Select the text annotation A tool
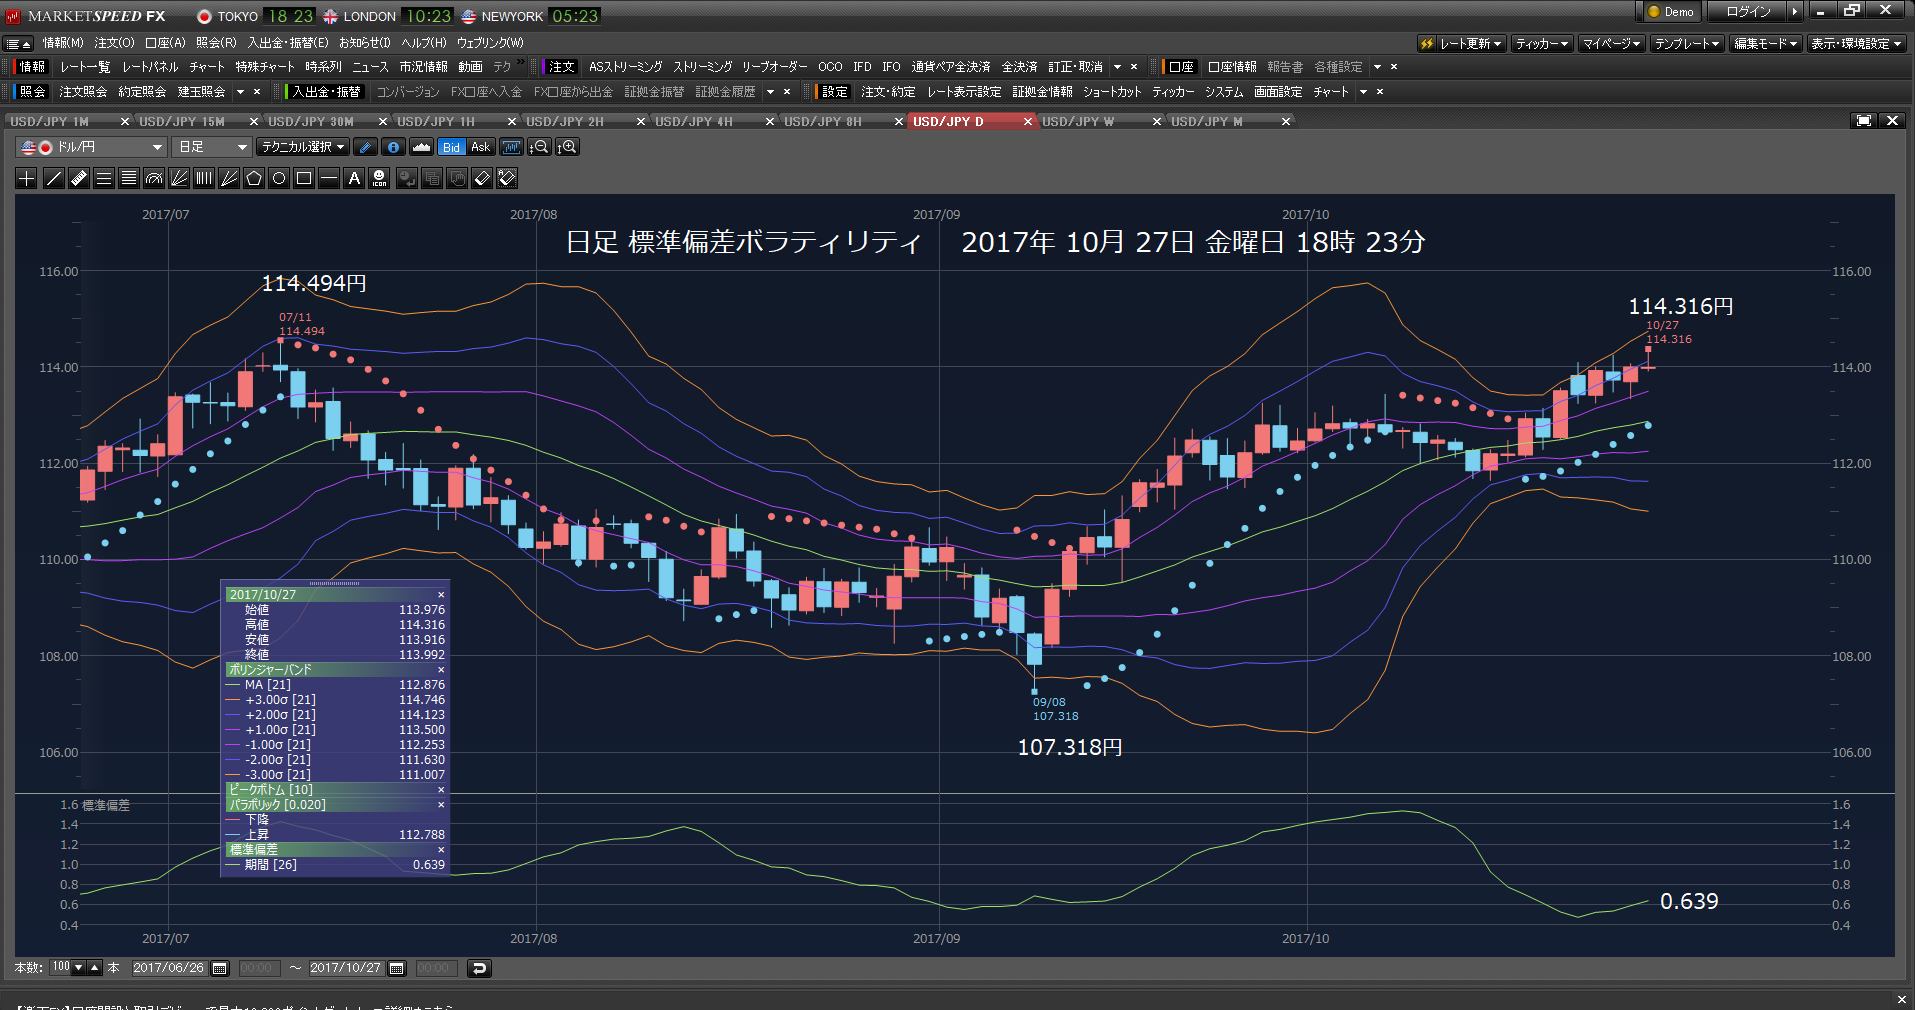1915x1010 pixels. click(353, 178)
